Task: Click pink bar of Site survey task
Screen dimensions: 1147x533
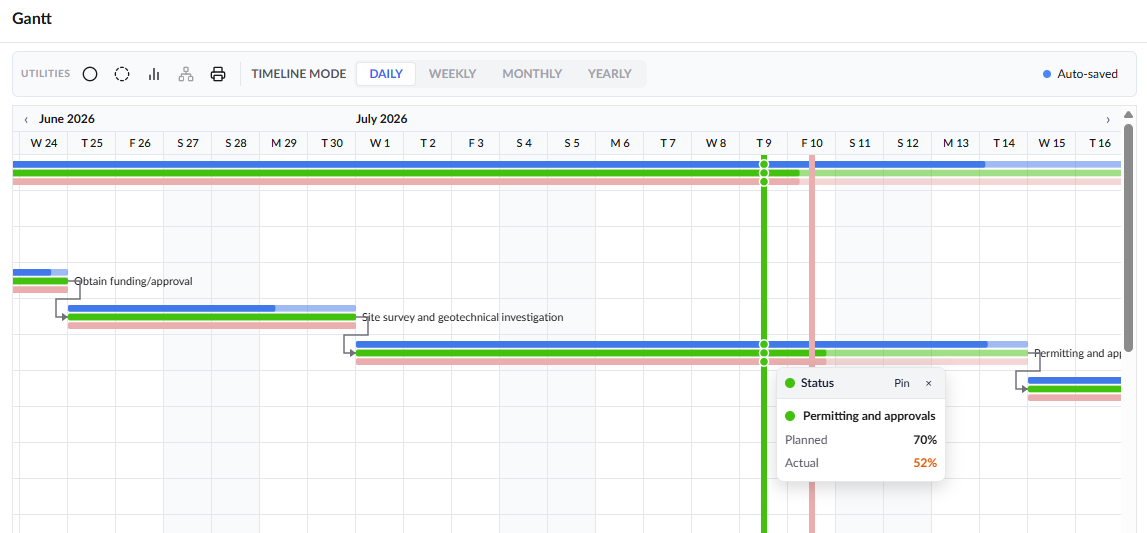Action: pos(212,325)
